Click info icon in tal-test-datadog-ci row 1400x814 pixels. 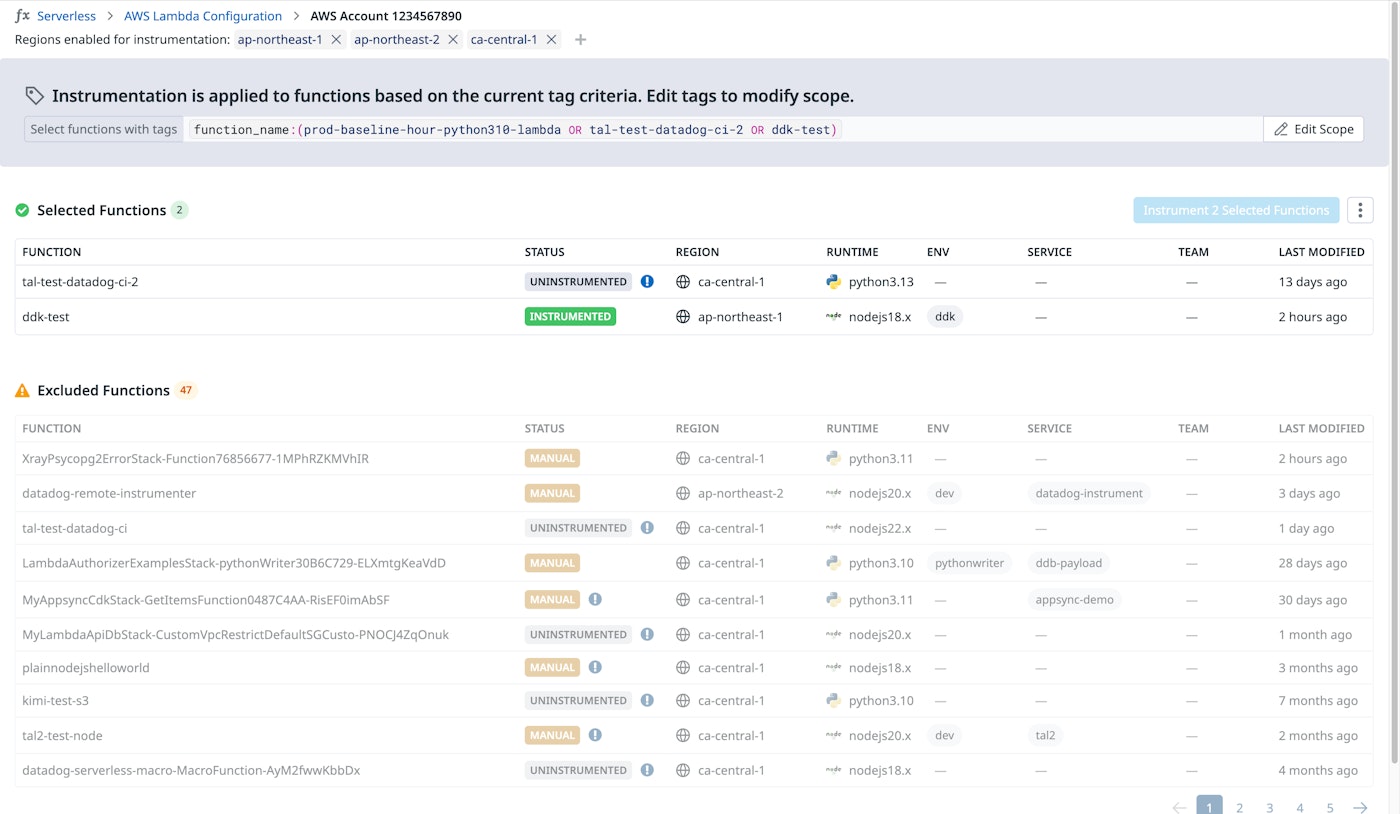647,528
